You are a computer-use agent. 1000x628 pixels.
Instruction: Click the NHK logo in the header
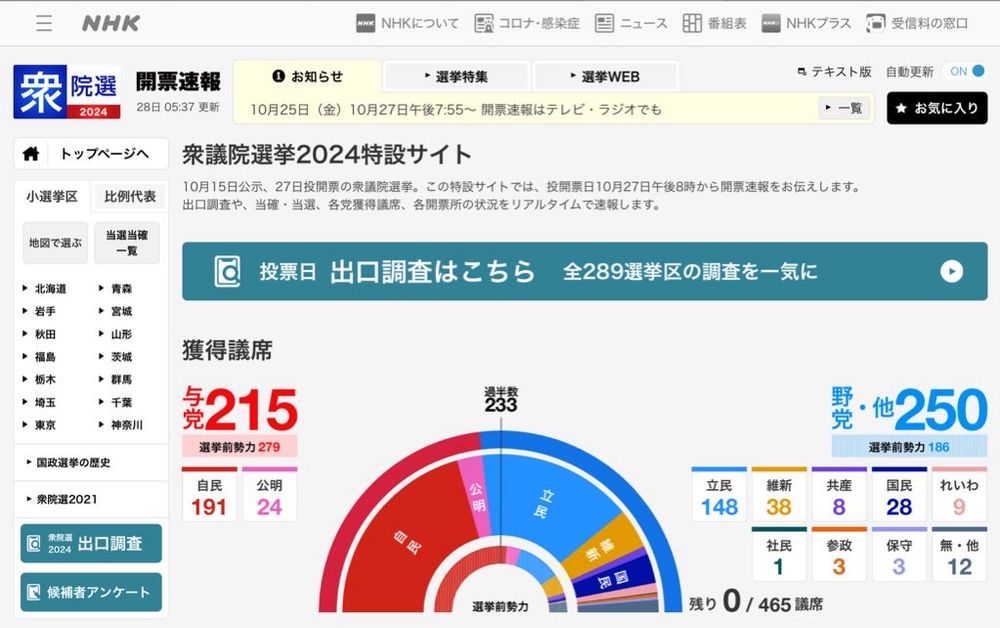[x=110, y=22]
